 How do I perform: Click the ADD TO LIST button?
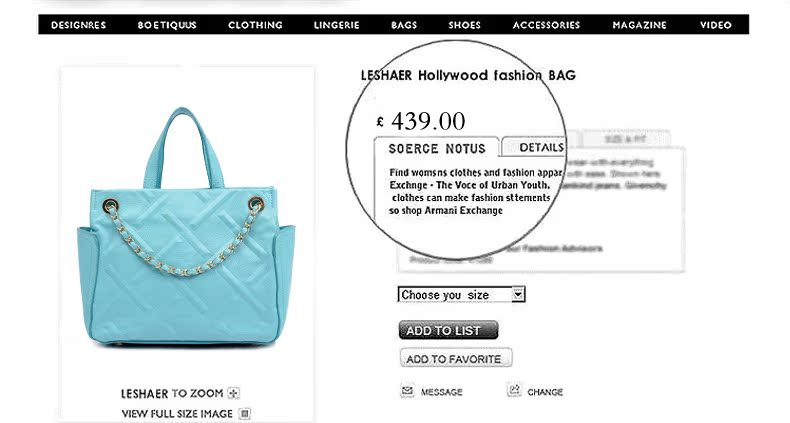[448, 330]
